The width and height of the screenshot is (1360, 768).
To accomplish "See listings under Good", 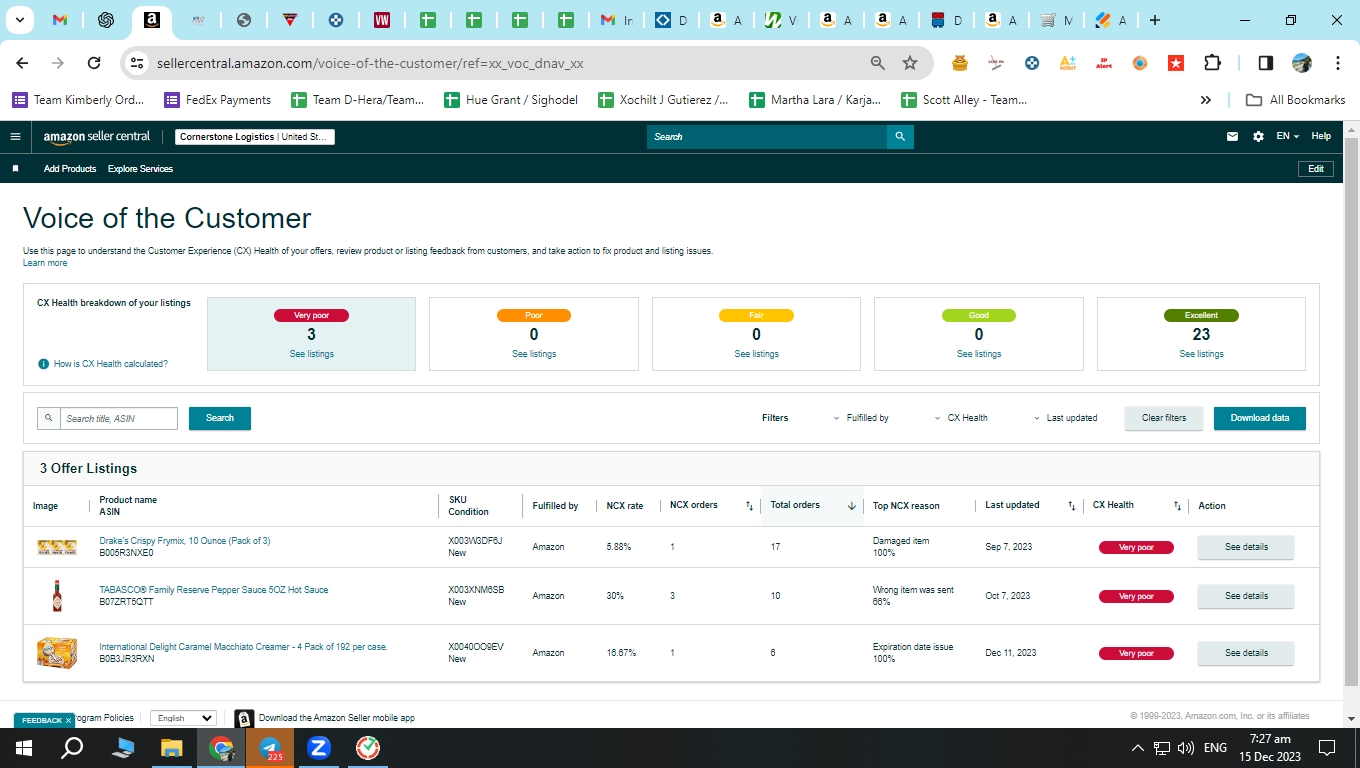I will [x=979, y=354].
